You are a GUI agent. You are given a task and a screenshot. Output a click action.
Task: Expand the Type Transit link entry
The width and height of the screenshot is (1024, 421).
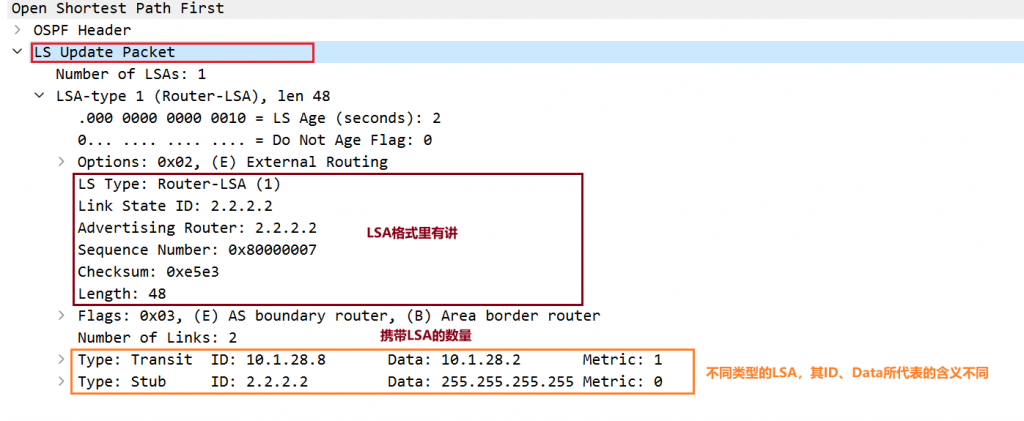coord(62,360)
